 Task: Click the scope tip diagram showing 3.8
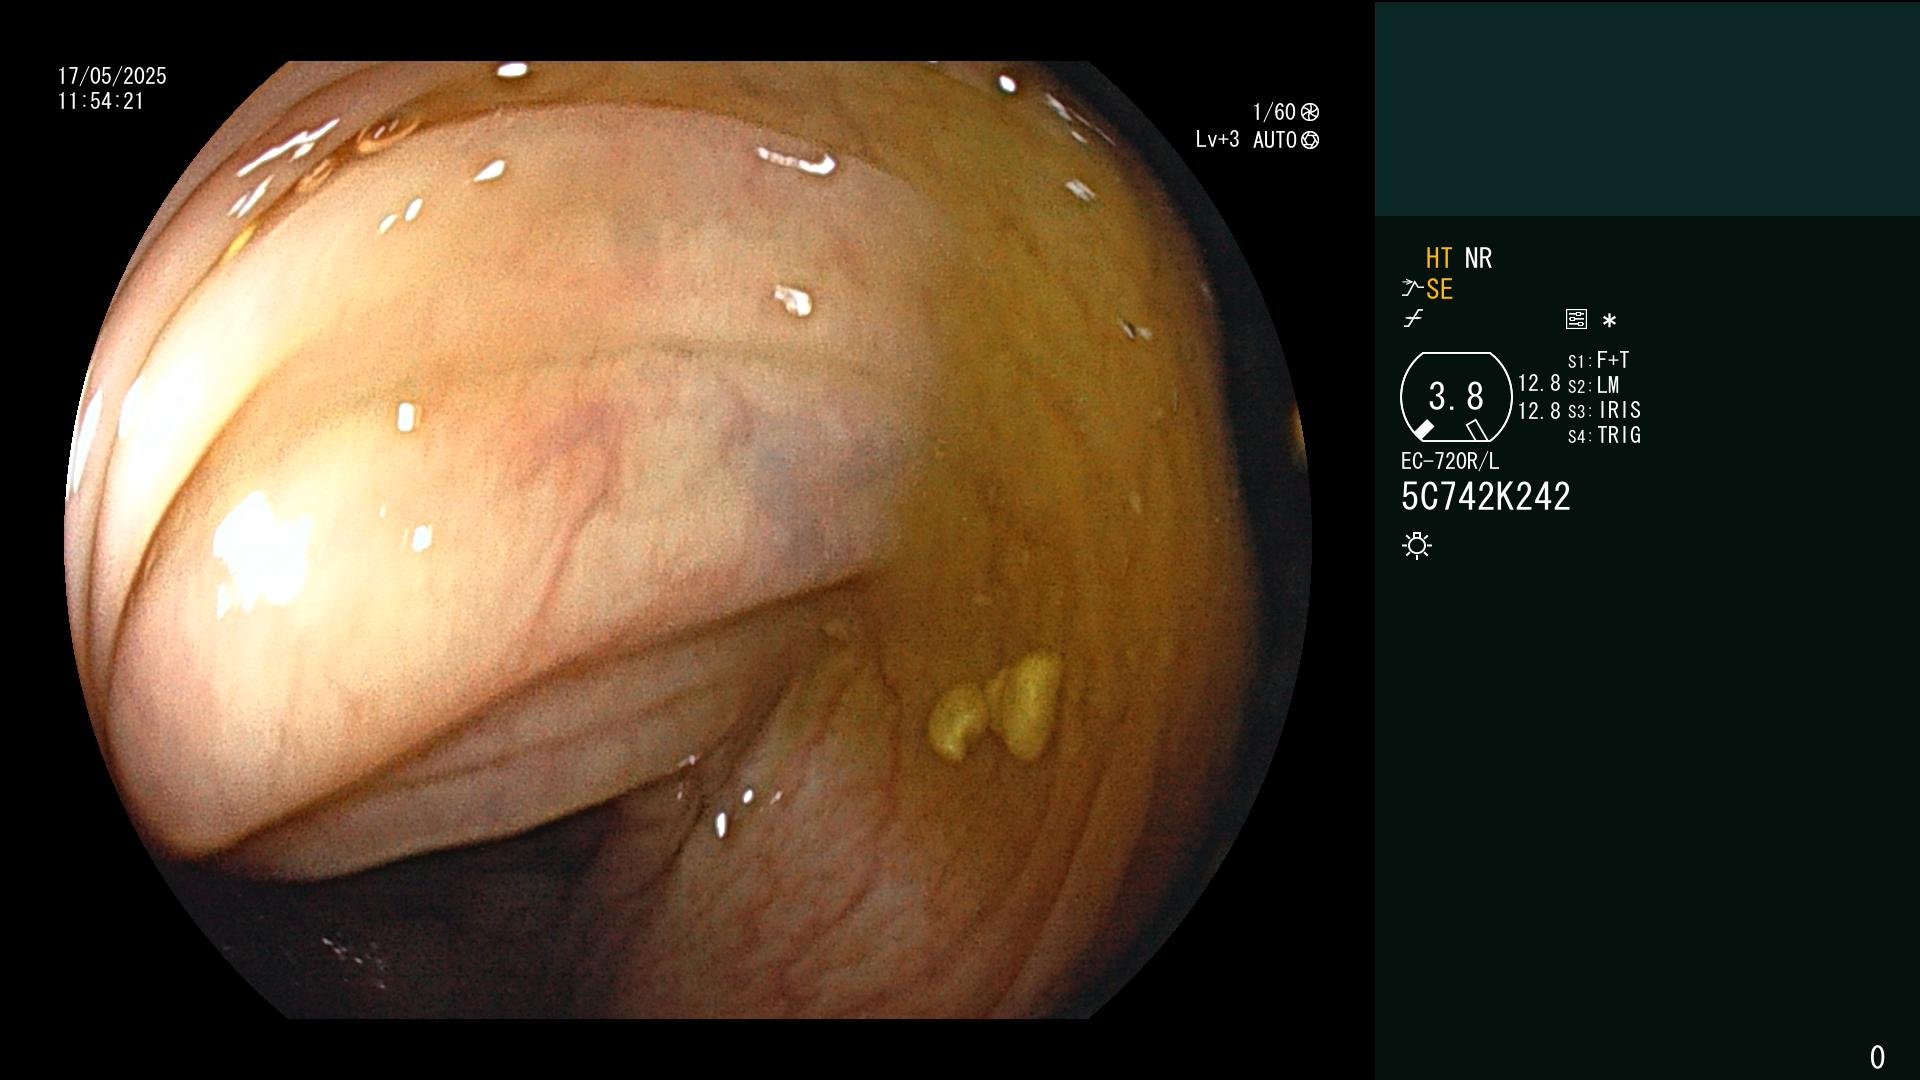(1456, 397)
